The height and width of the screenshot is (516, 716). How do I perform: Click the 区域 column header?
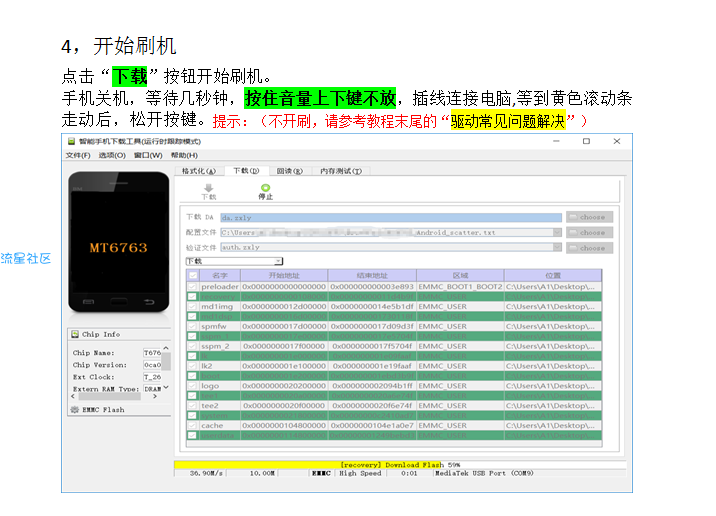point(460,275)
